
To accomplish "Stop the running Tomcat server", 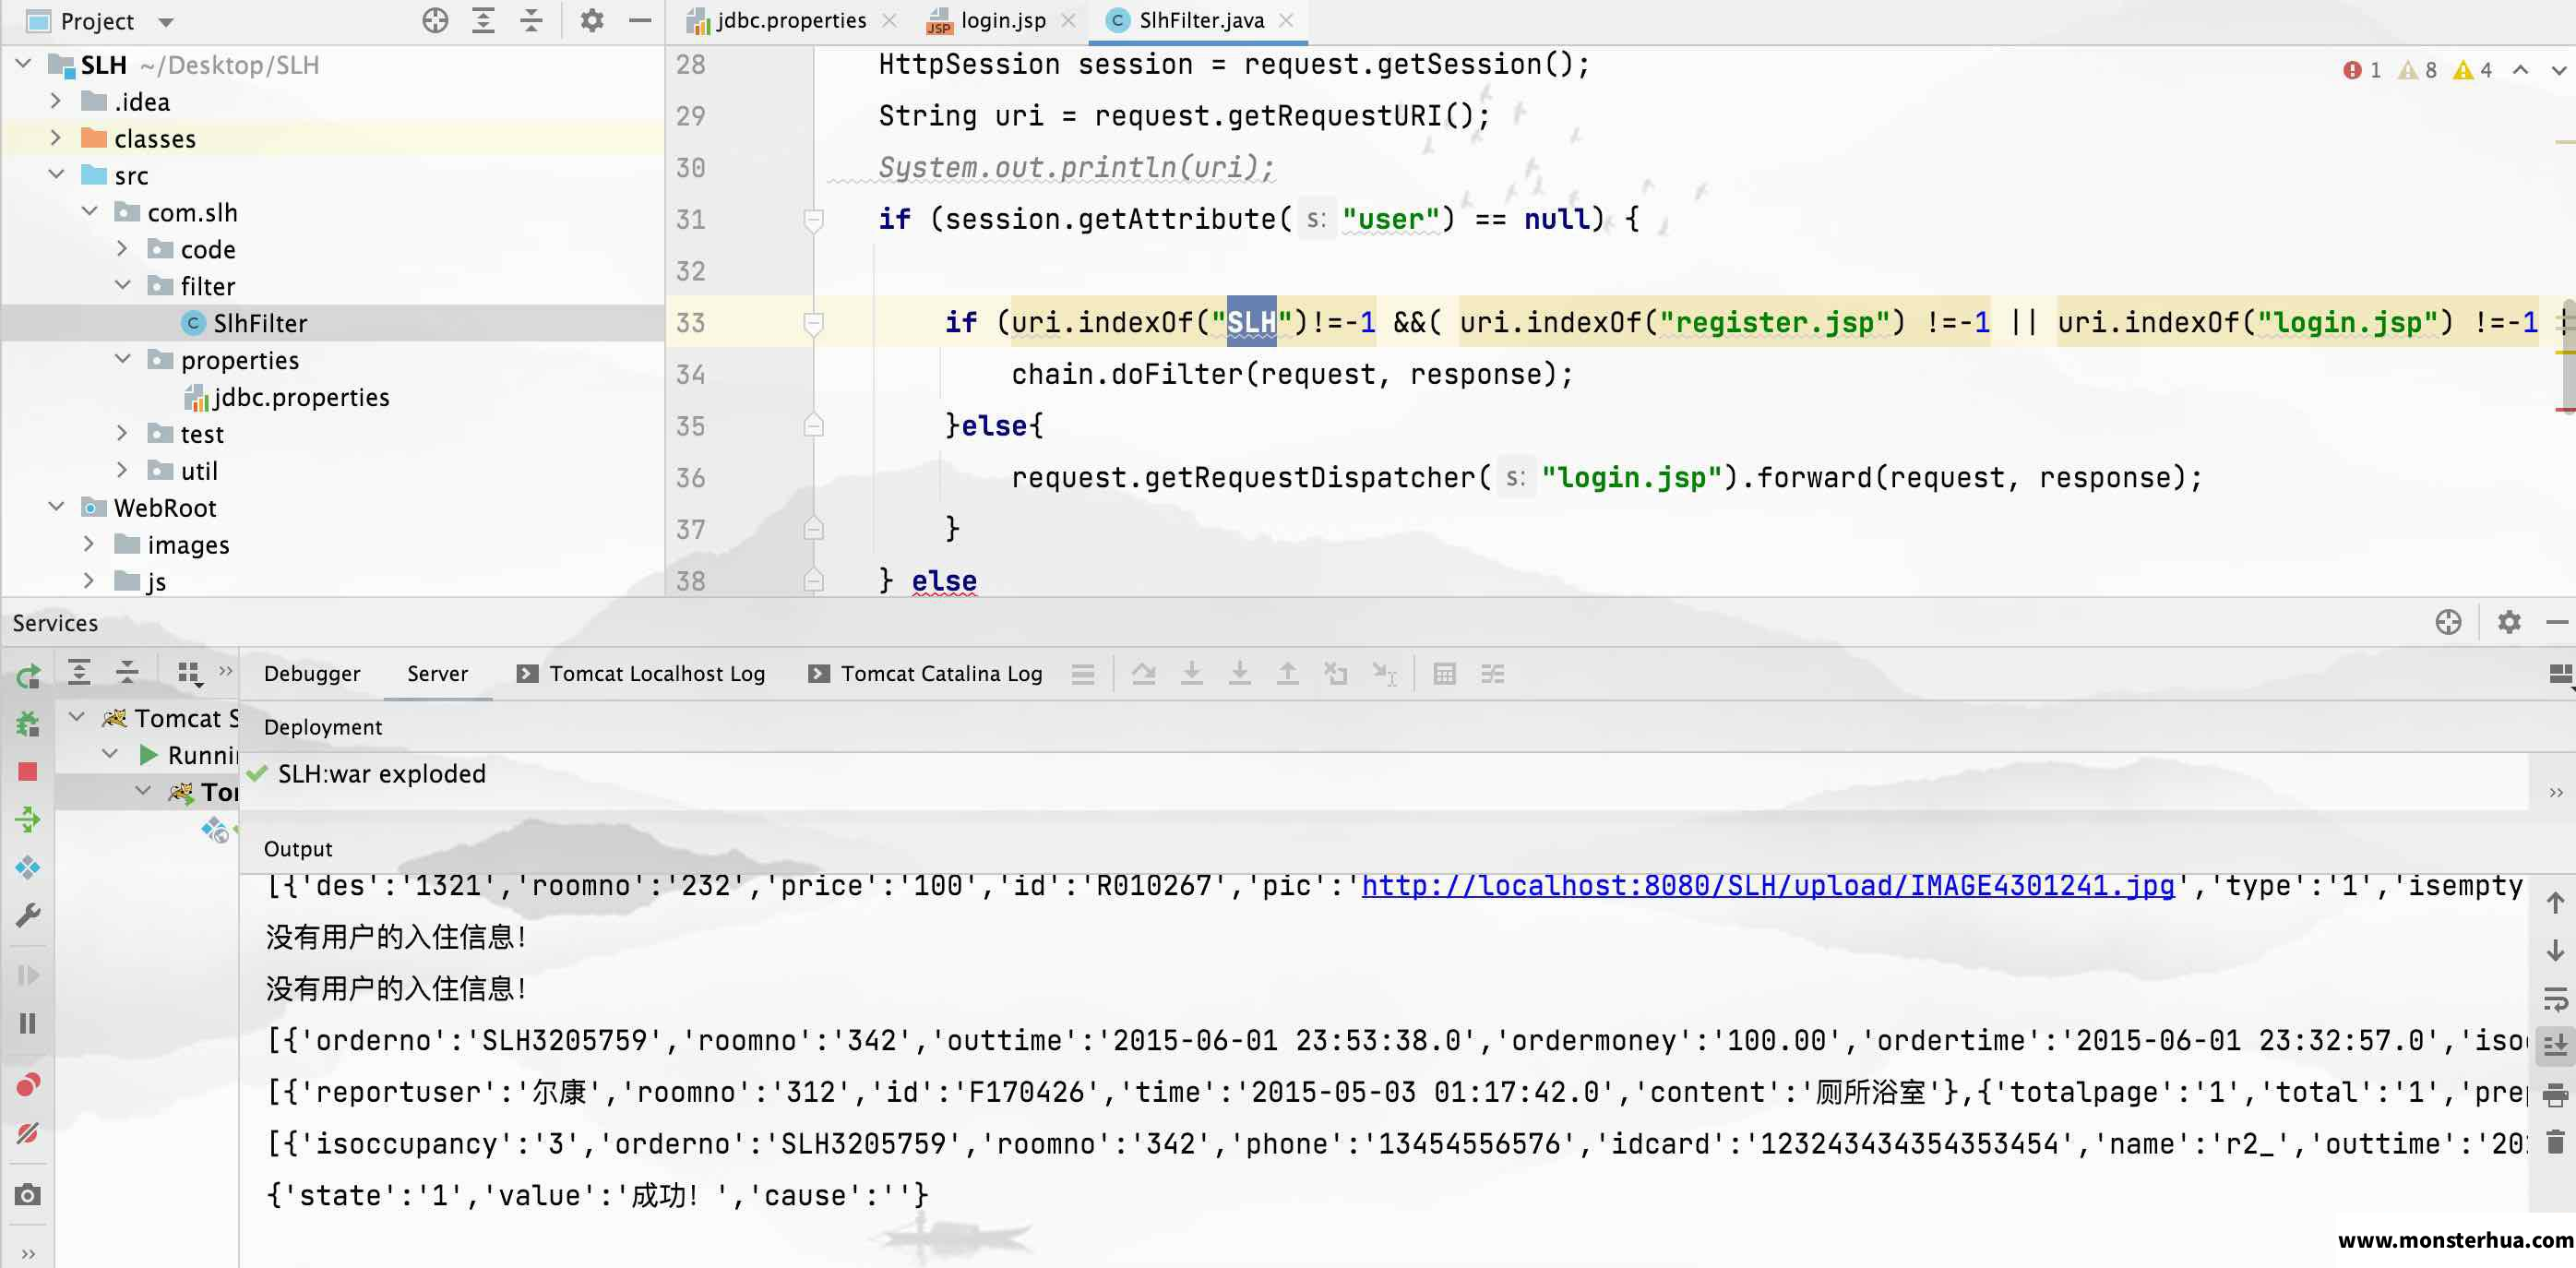I will point(28,771).
